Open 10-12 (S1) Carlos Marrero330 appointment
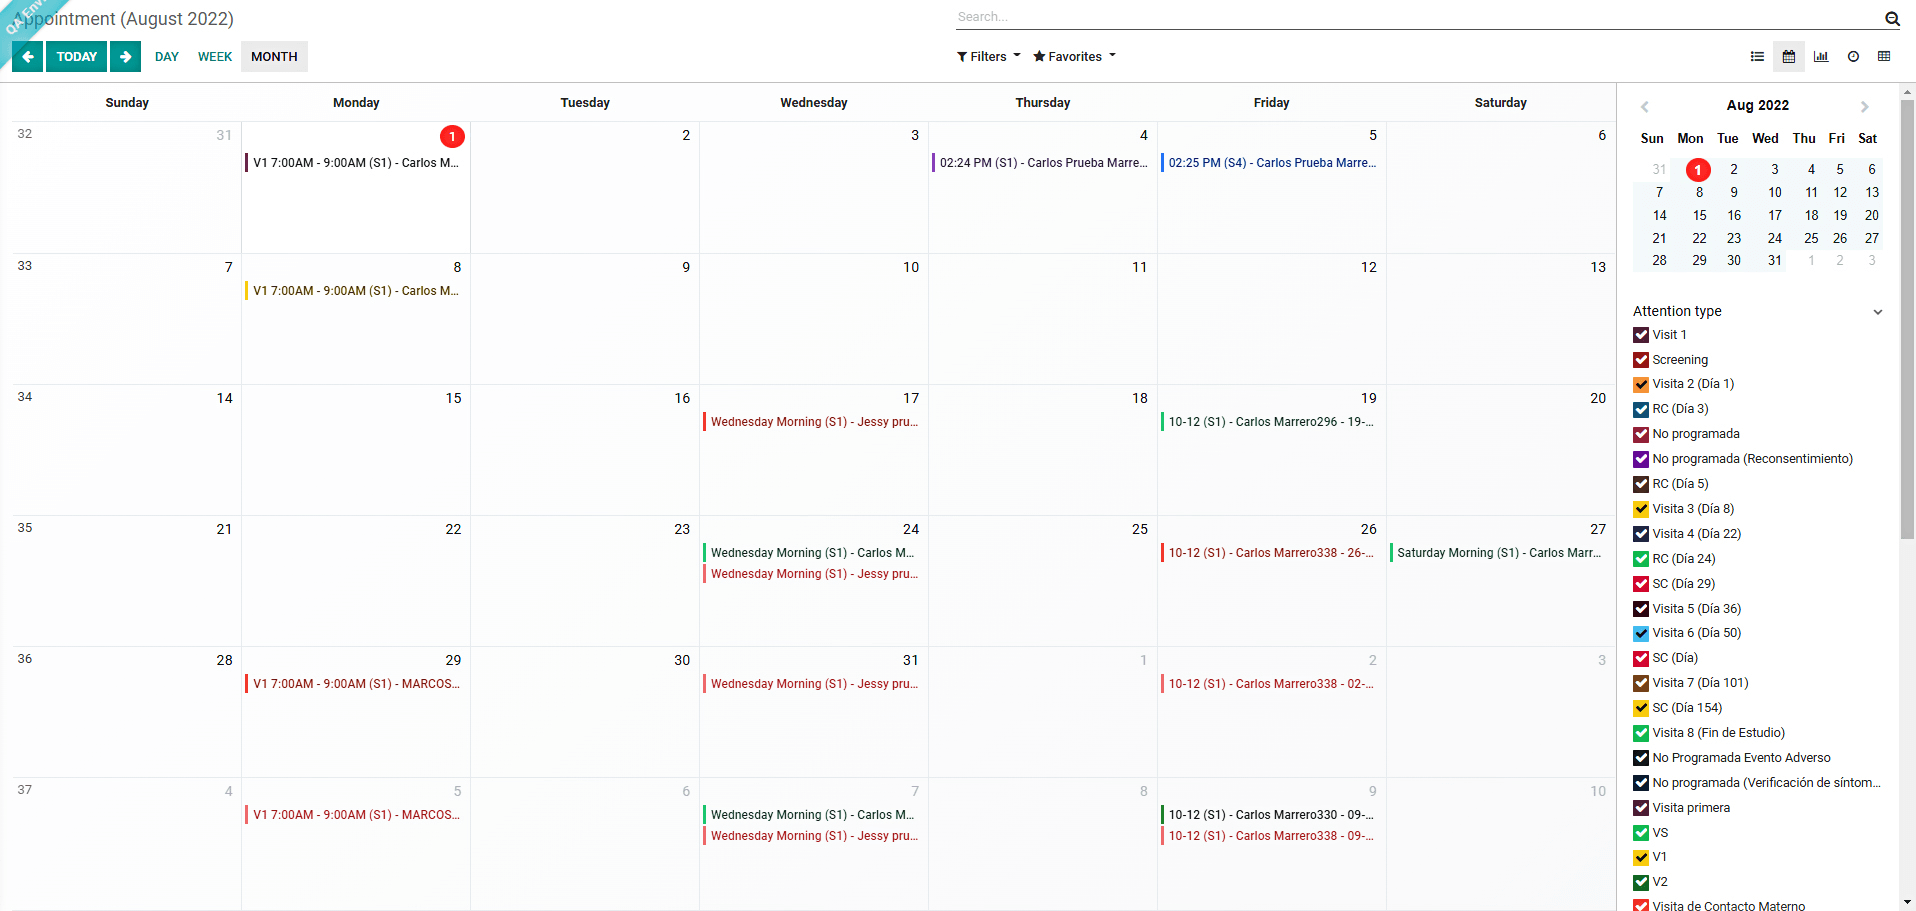Image resolution: width=1916 pixels, height=911 pixels. [x=1271, y=815]
